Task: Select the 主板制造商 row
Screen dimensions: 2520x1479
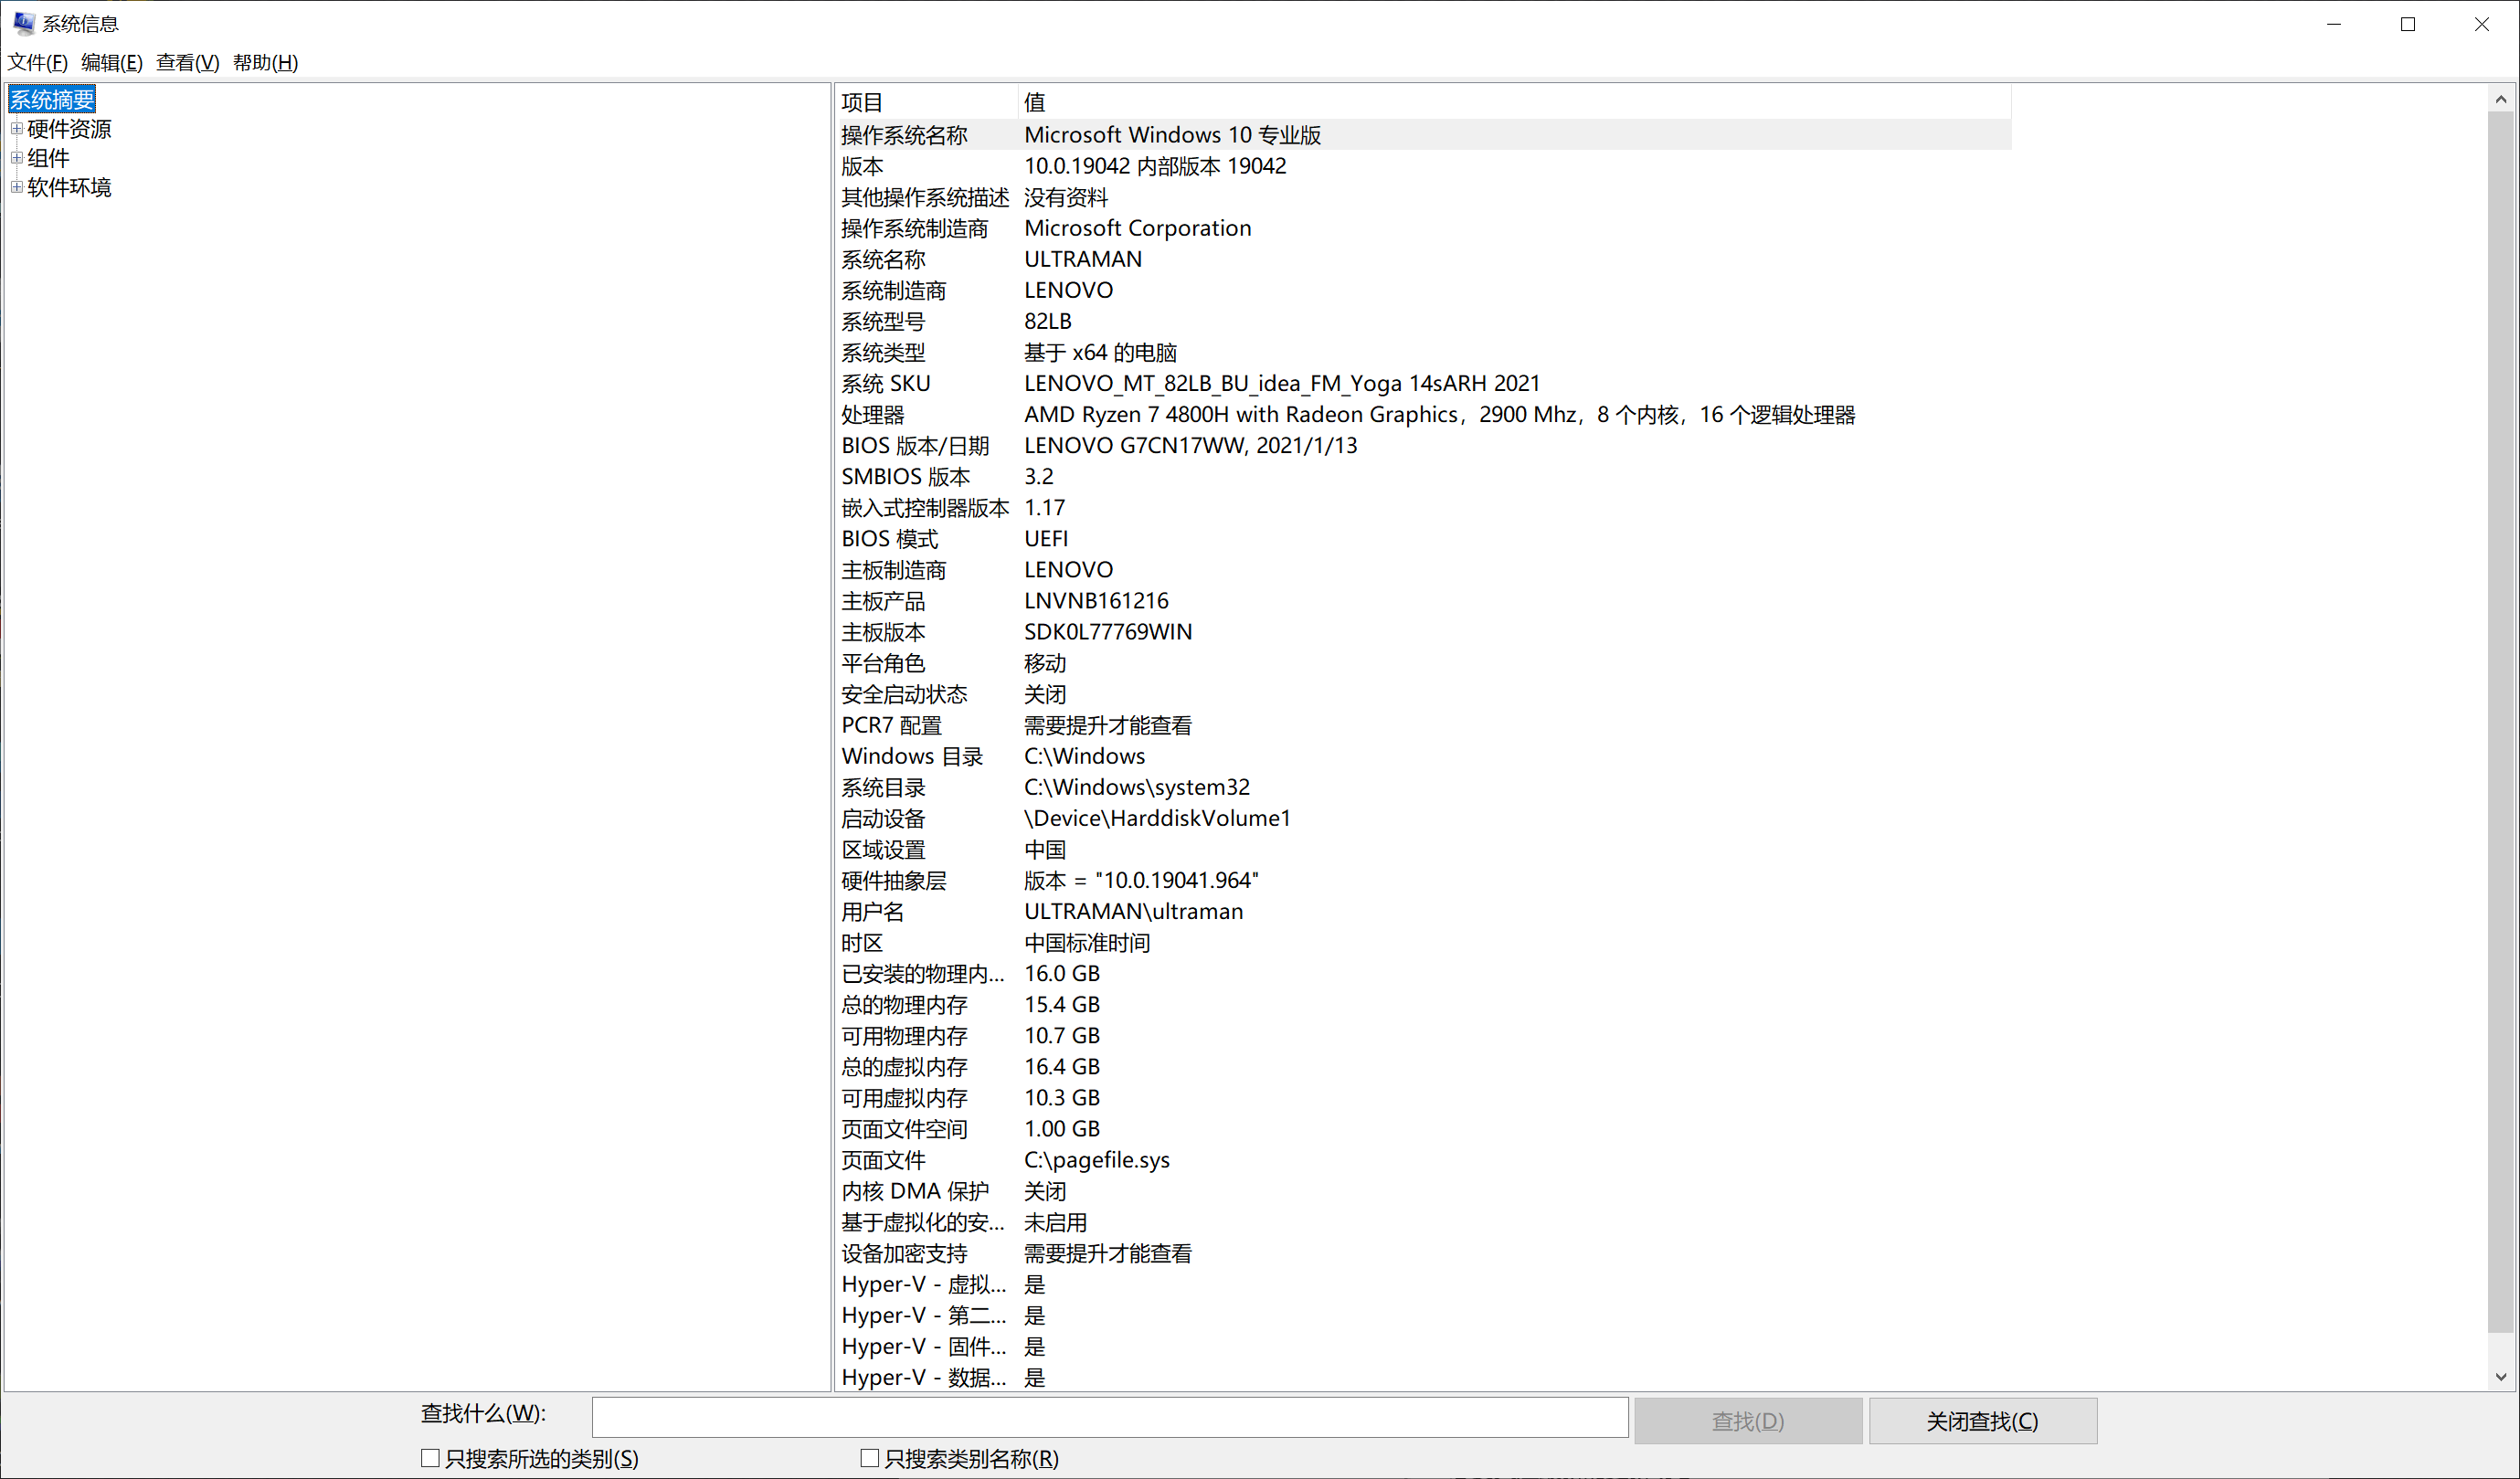Action: (x=1423, y=569)
